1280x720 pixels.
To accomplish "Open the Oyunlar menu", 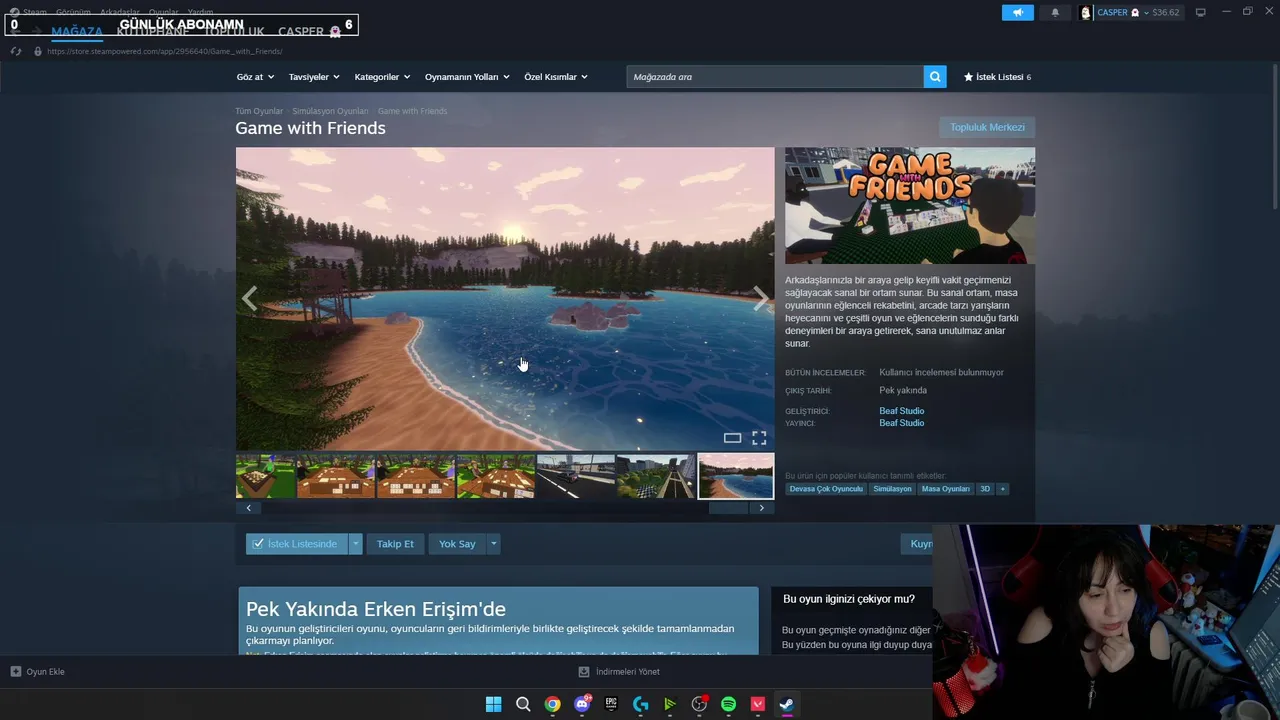I will [x=164, y=12].
